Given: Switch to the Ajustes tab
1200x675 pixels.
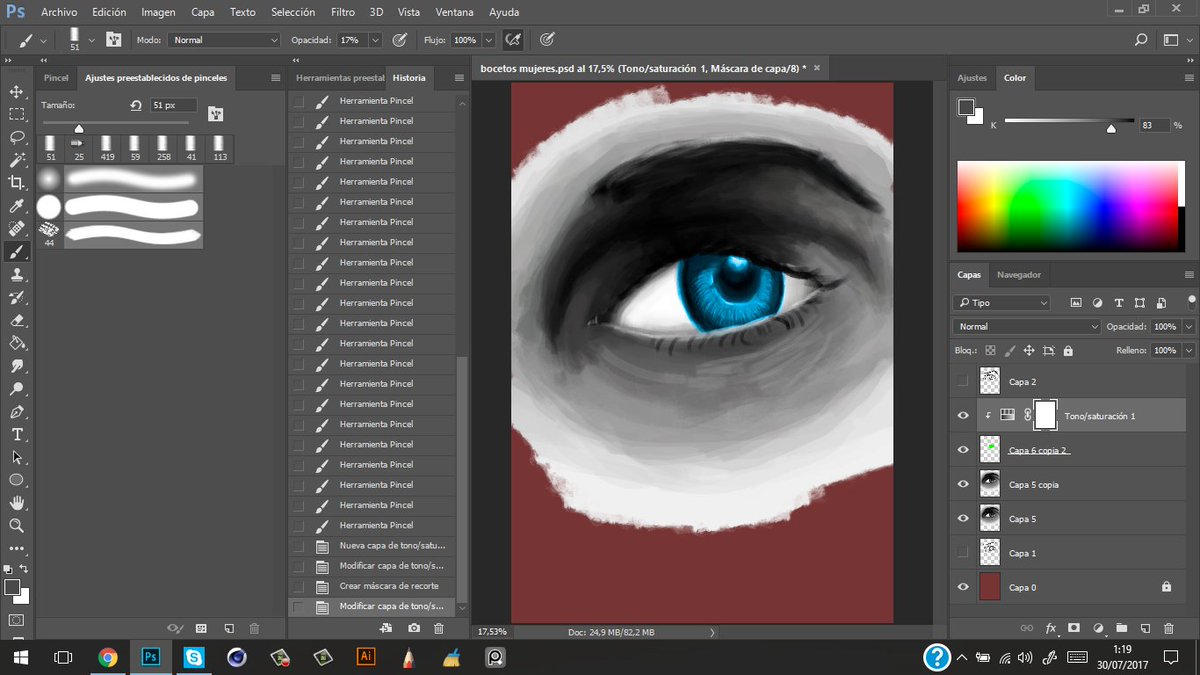Looking at the screenshot, I should point(972,77).
